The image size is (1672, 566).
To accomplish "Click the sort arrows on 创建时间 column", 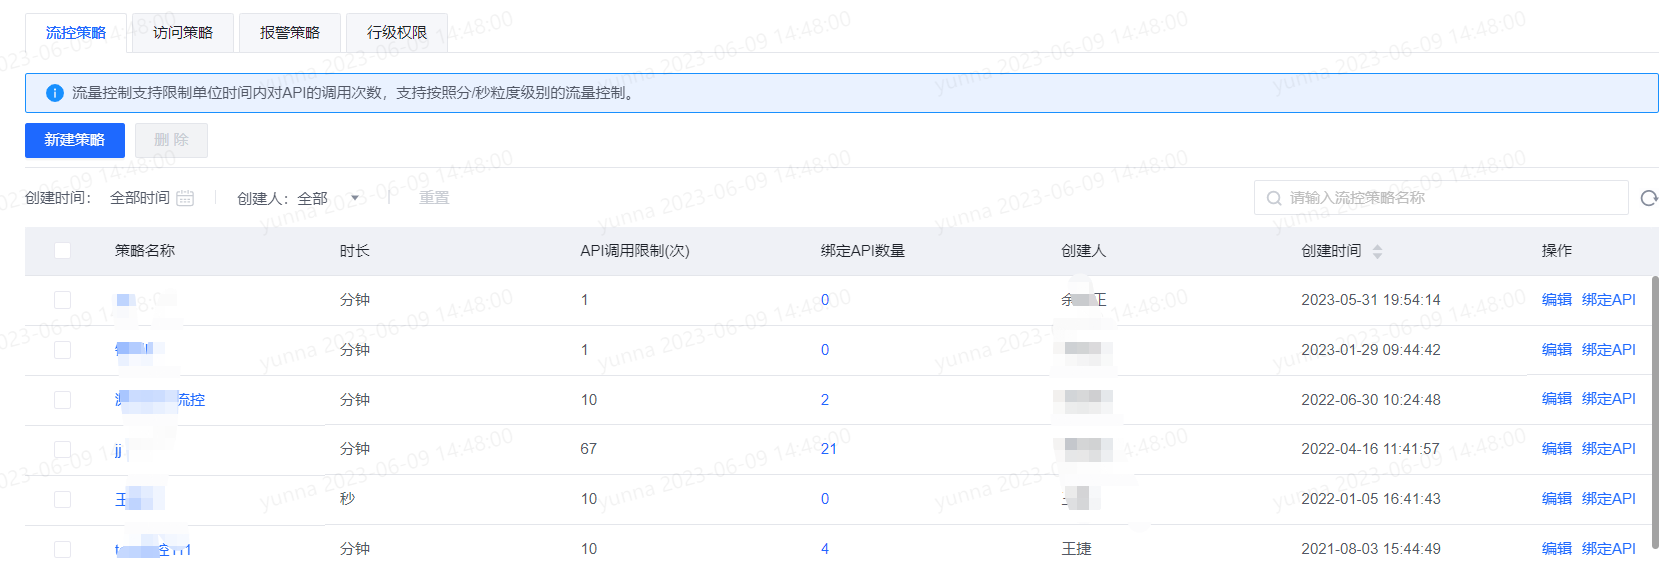I will pos(1377,251).
